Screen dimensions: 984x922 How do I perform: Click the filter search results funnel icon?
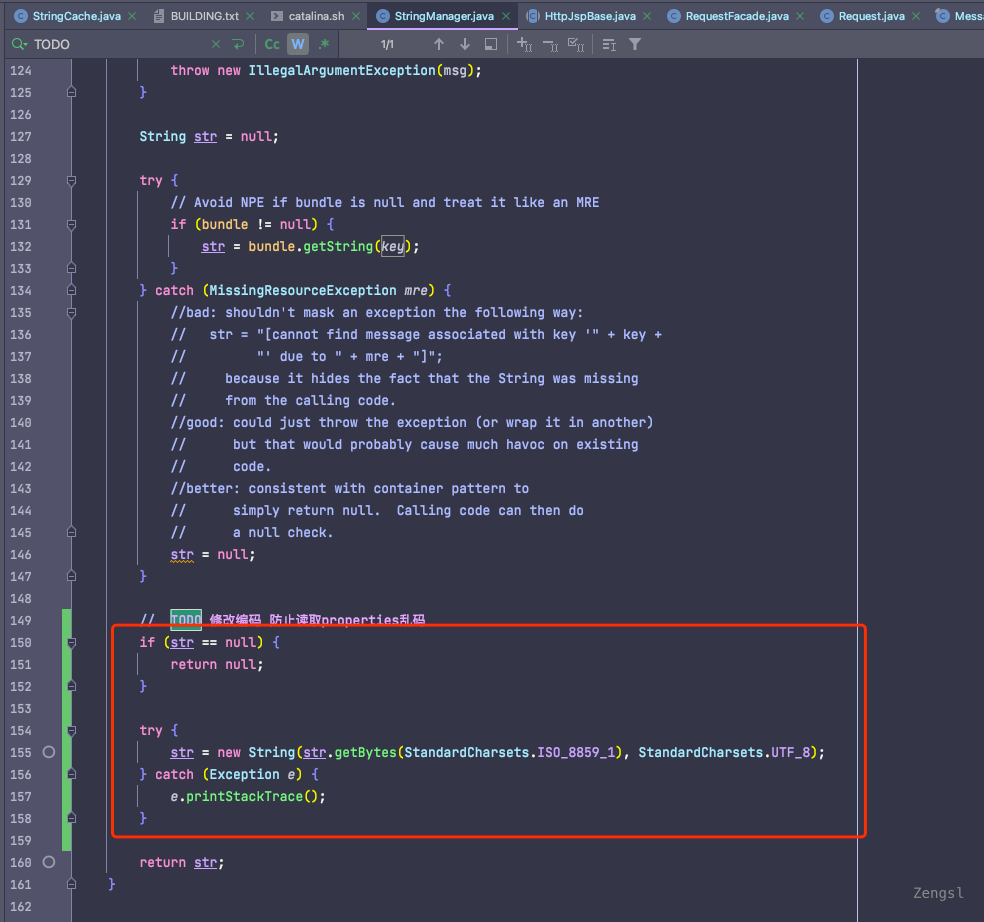click(634, 45)
